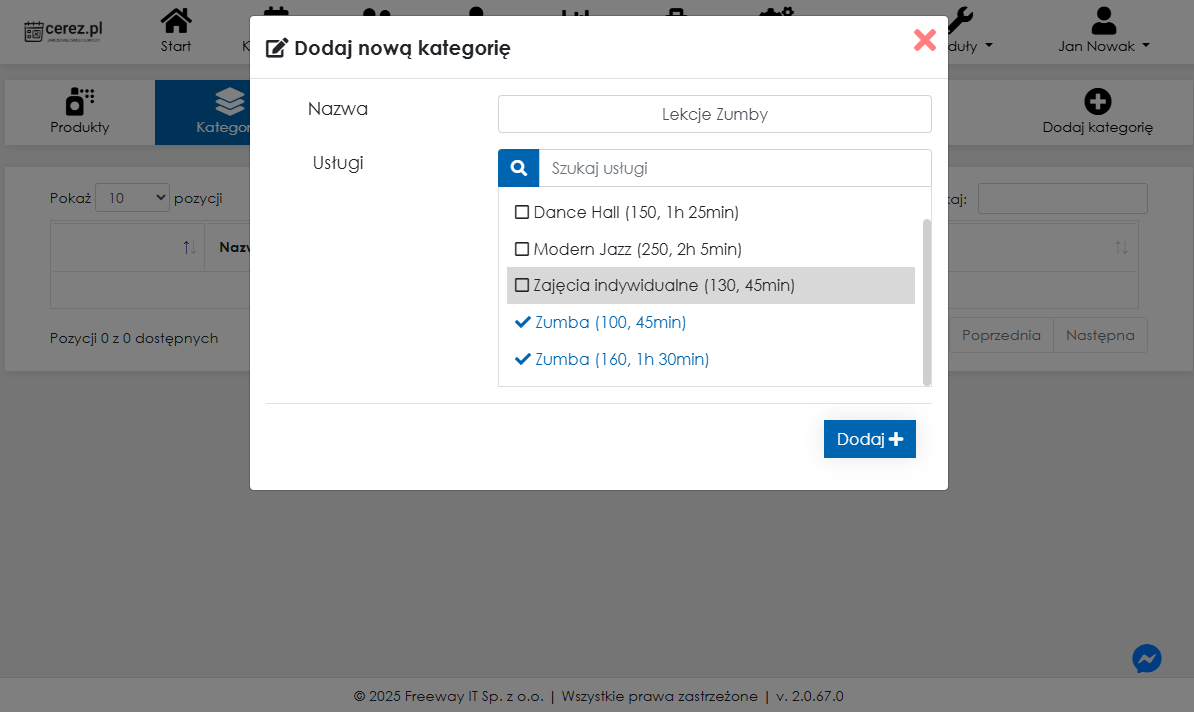This screenshot has height=712, width=1194.
Task: Open the Pokaż 10 pozycji dropdown
Action: (133, 198)
